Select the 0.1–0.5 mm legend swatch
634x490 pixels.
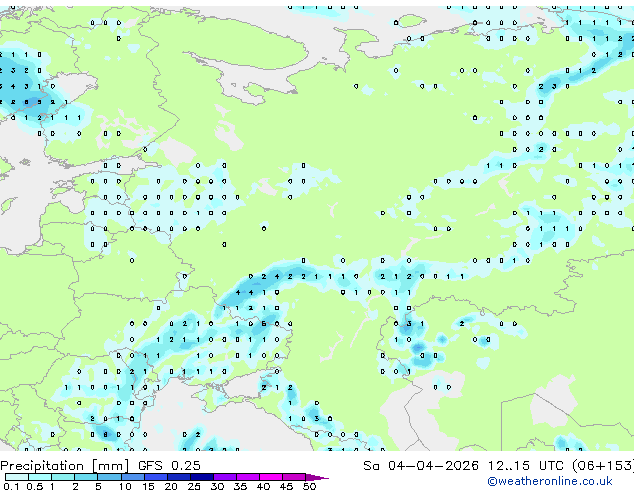[17, 477]
